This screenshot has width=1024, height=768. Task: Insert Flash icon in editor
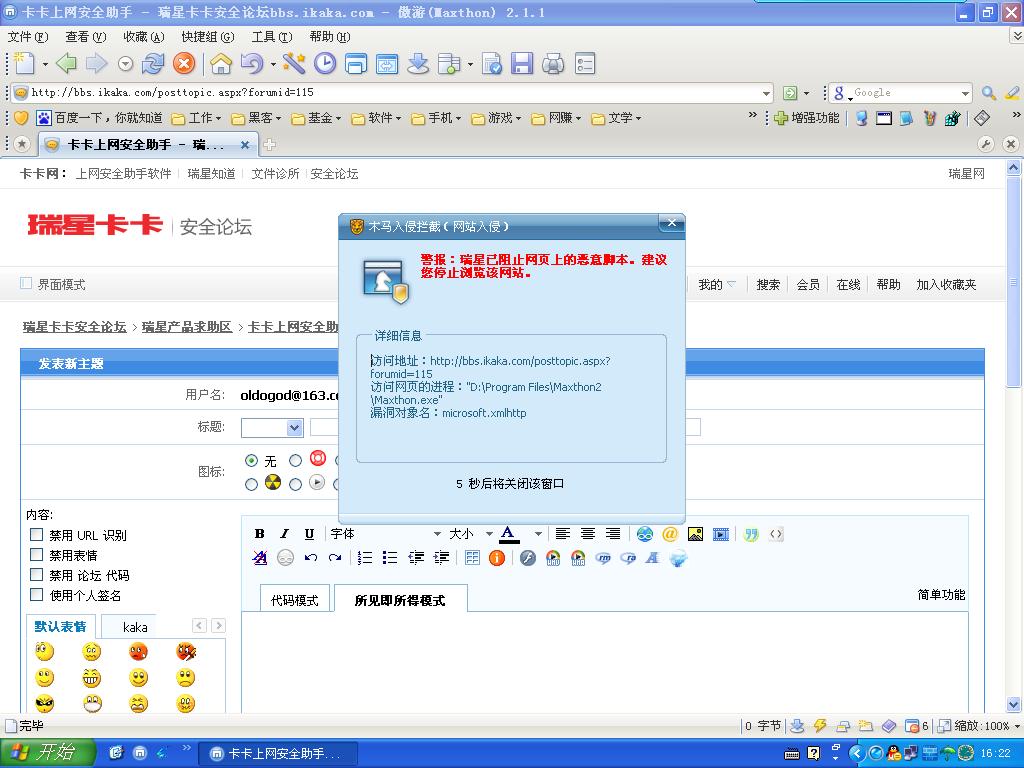pos(528,558)
